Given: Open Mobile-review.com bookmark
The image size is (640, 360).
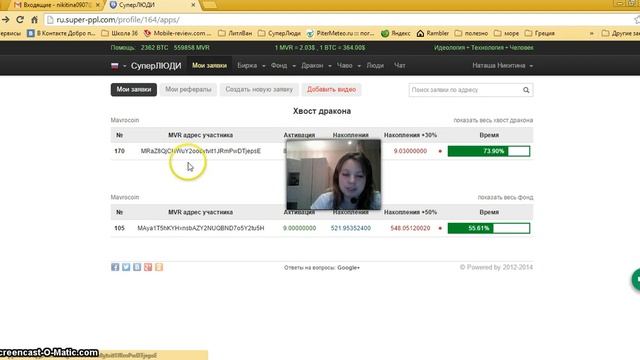Looking at the screenshot, I should (178, 33).
